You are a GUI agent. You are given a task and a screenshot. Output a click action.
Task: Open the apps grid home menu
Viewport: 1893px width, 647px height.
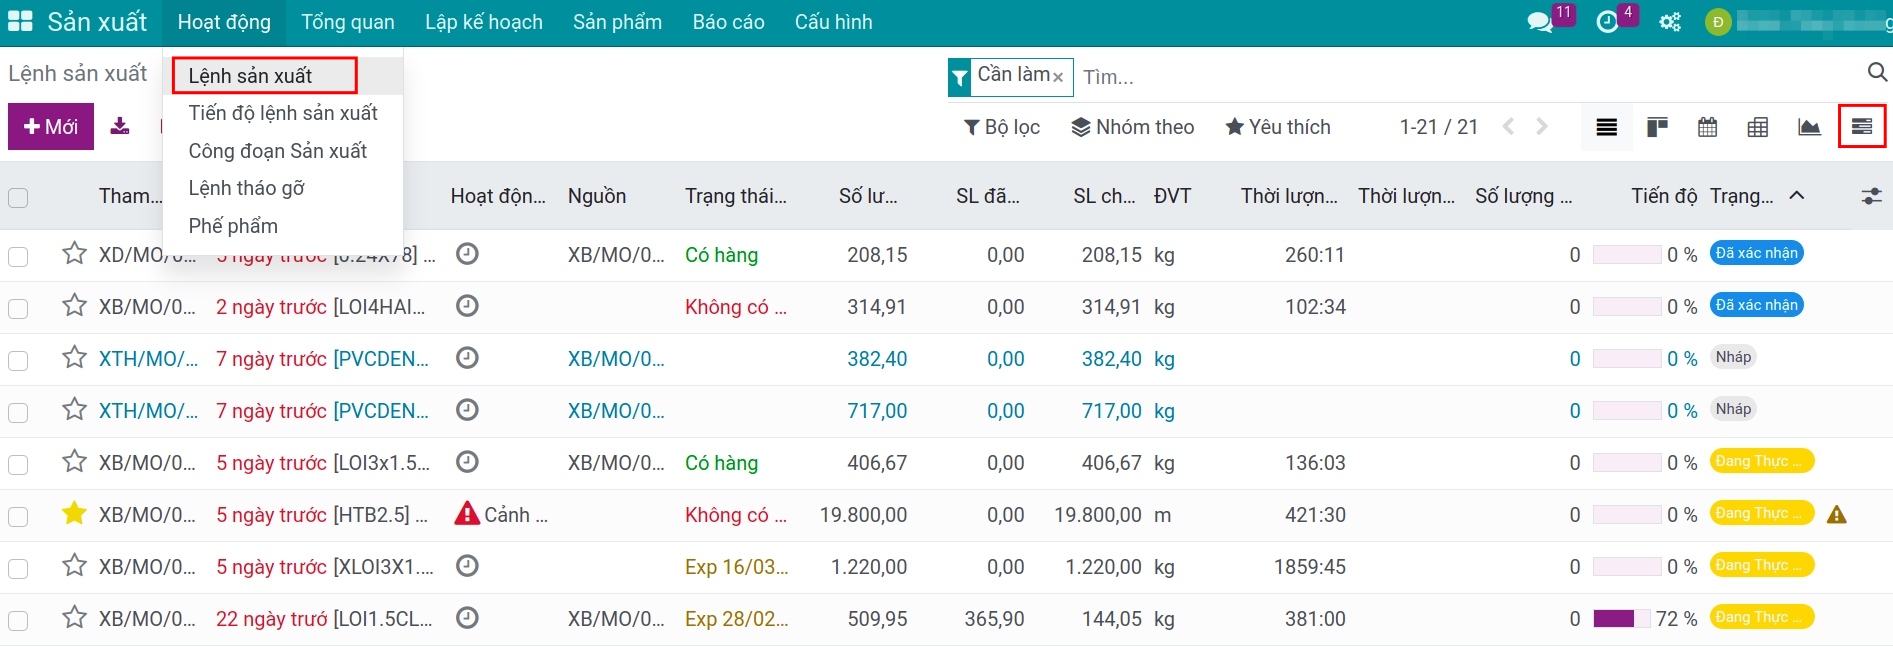(20, 22)
